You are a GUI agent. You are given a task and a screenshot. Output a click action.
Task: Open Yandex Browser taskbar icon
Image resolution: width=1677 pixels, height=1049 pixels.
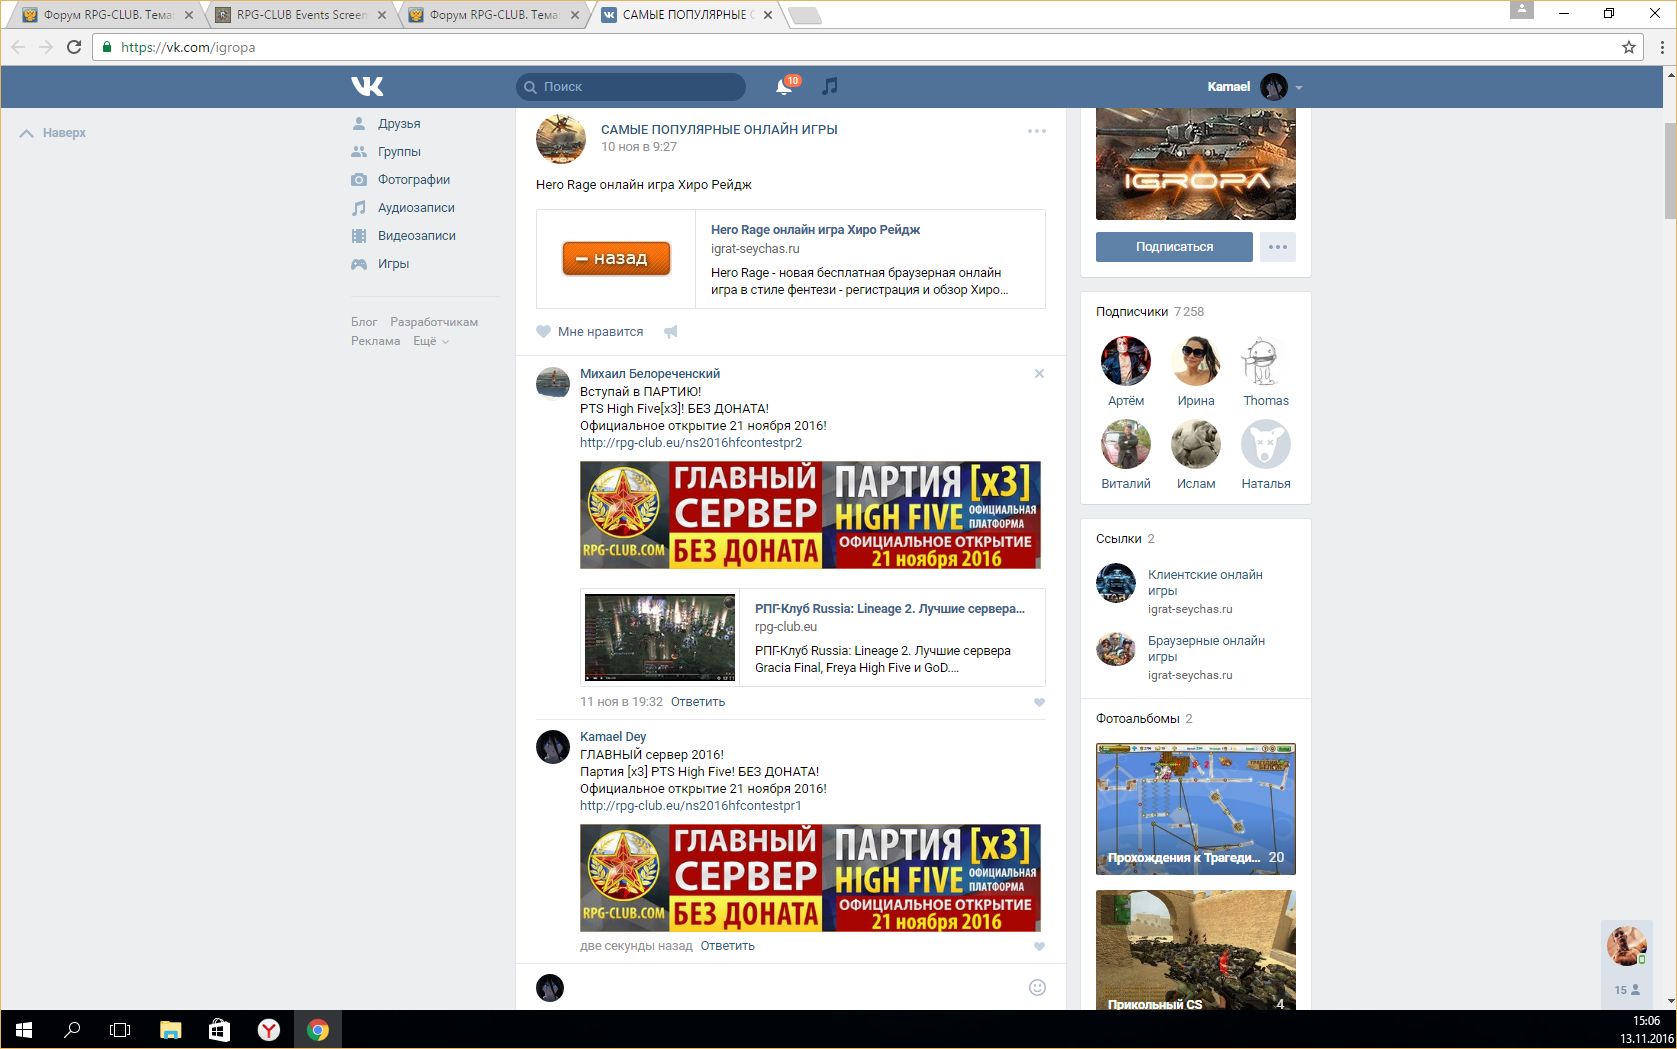coord(269,1030)
